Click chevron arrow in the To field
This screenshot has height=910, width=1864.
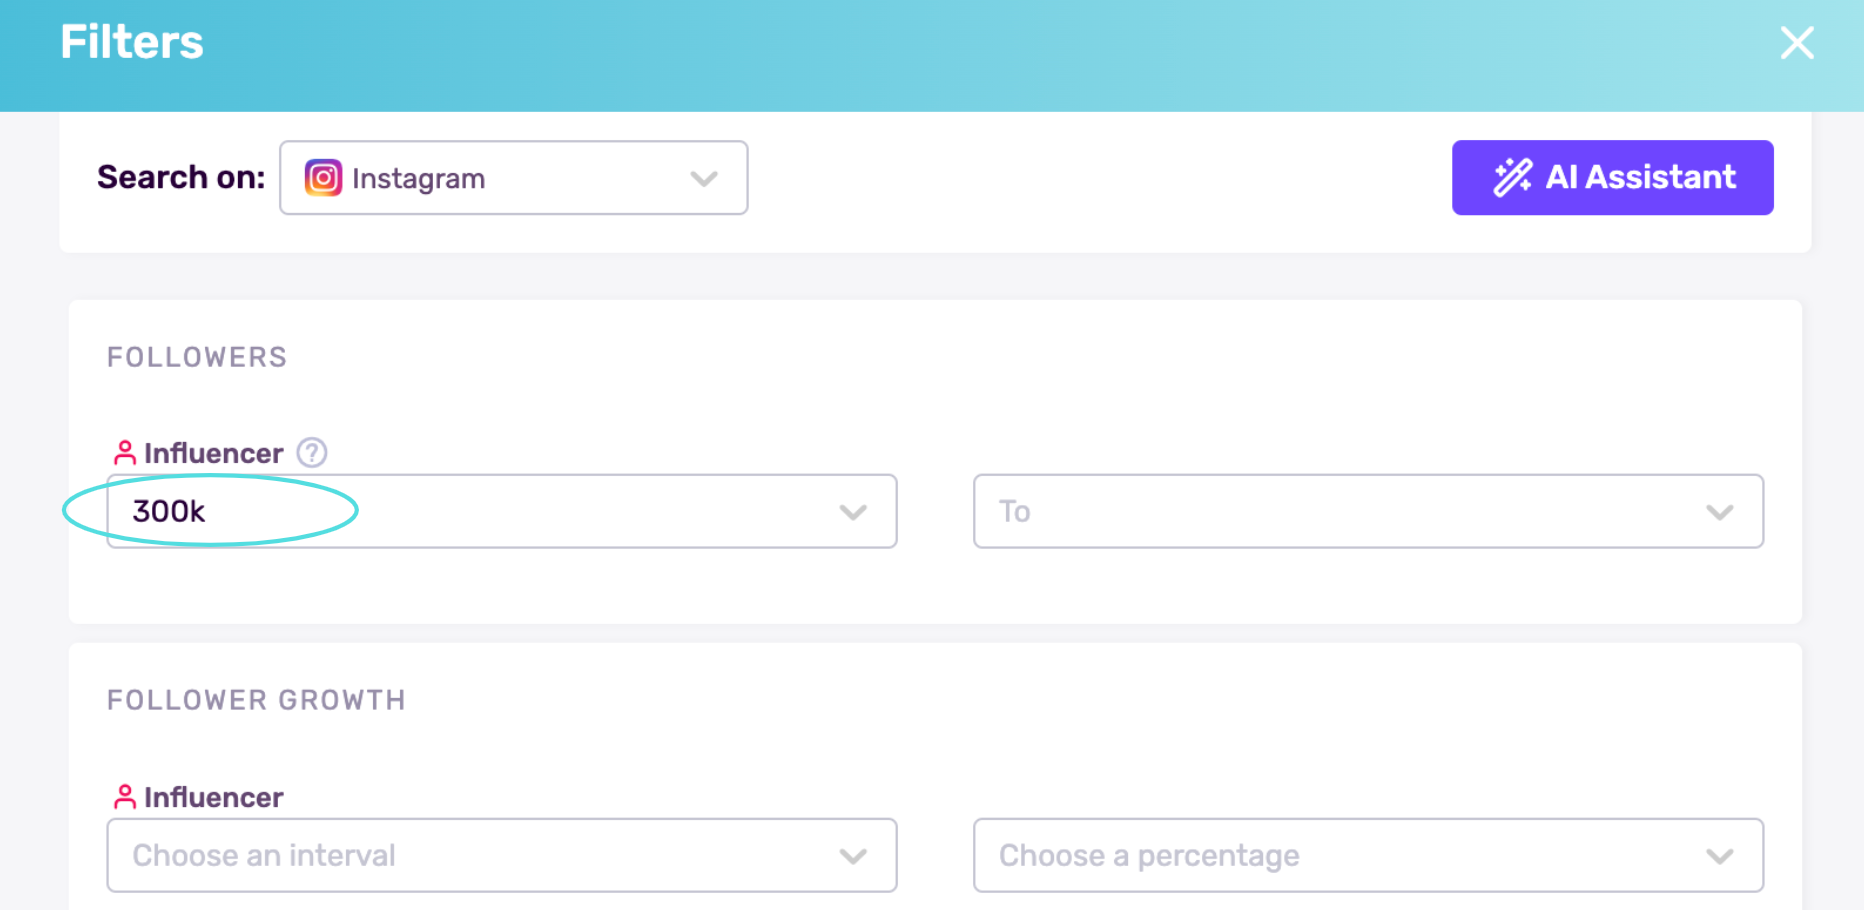tap(1719, 512)
